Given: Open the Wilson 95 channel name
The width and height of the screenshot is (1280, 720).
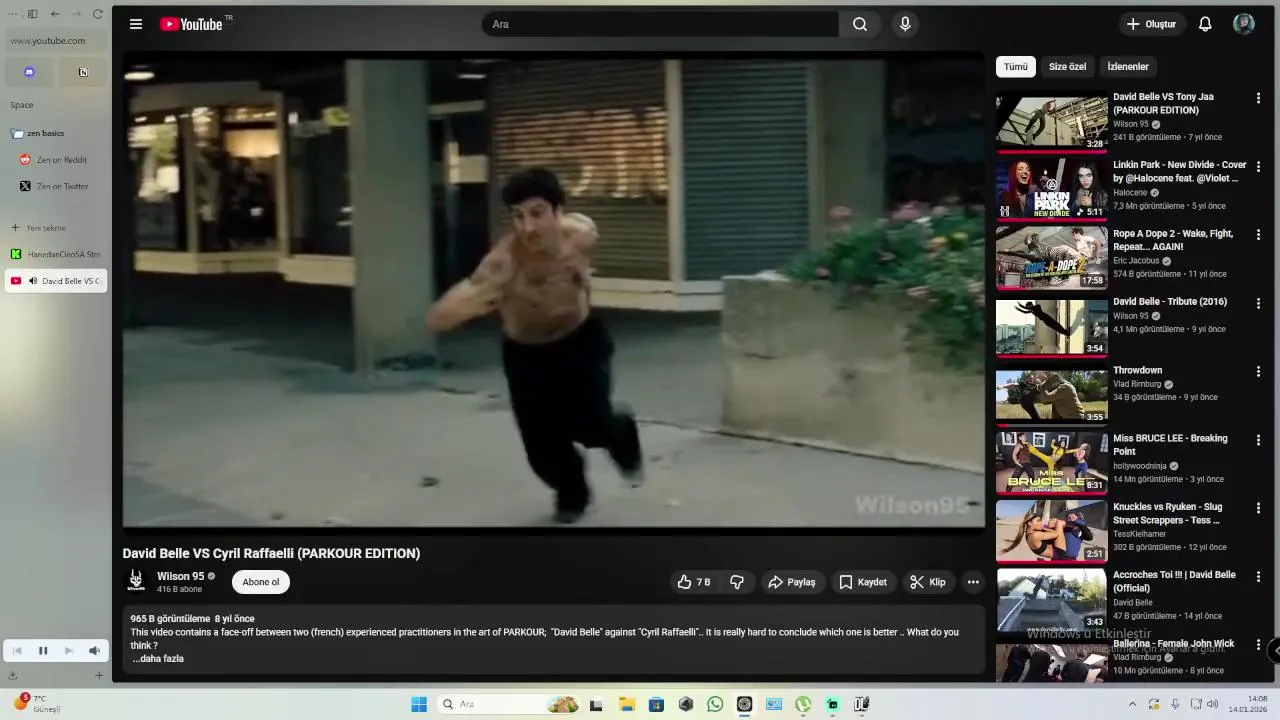Looking at the screenshot, I should [180, 577].
